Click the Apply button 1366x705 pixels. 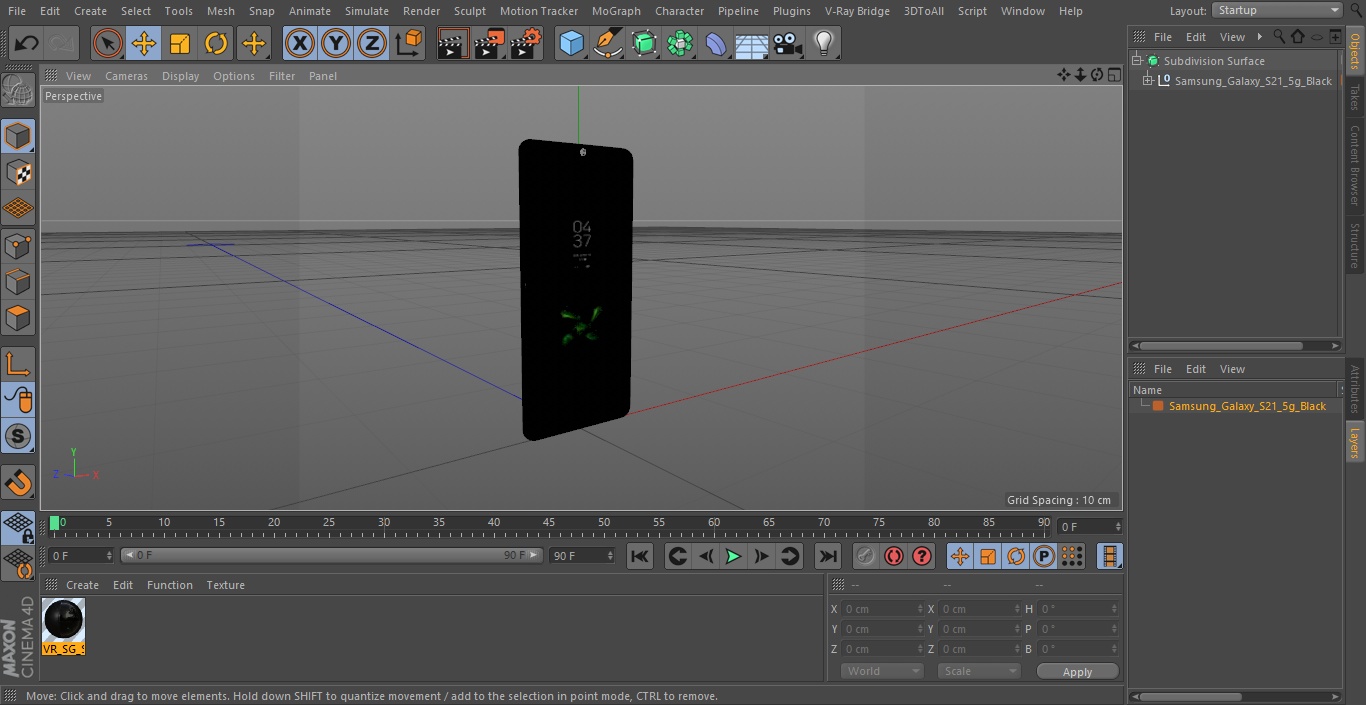point(1077,672)
